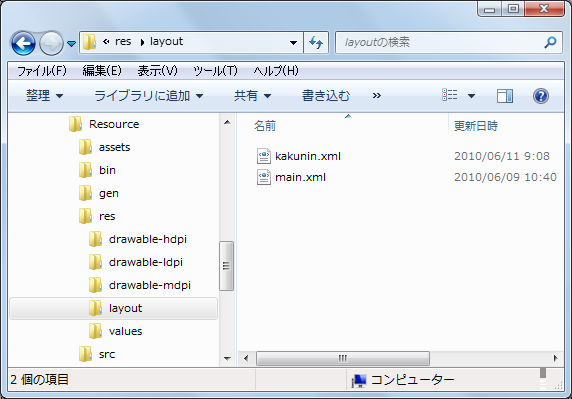This screenshot has width=572, height=399.
Task: Select 'layout' in the address breadcrumb
Action: (x=166, y=42)
